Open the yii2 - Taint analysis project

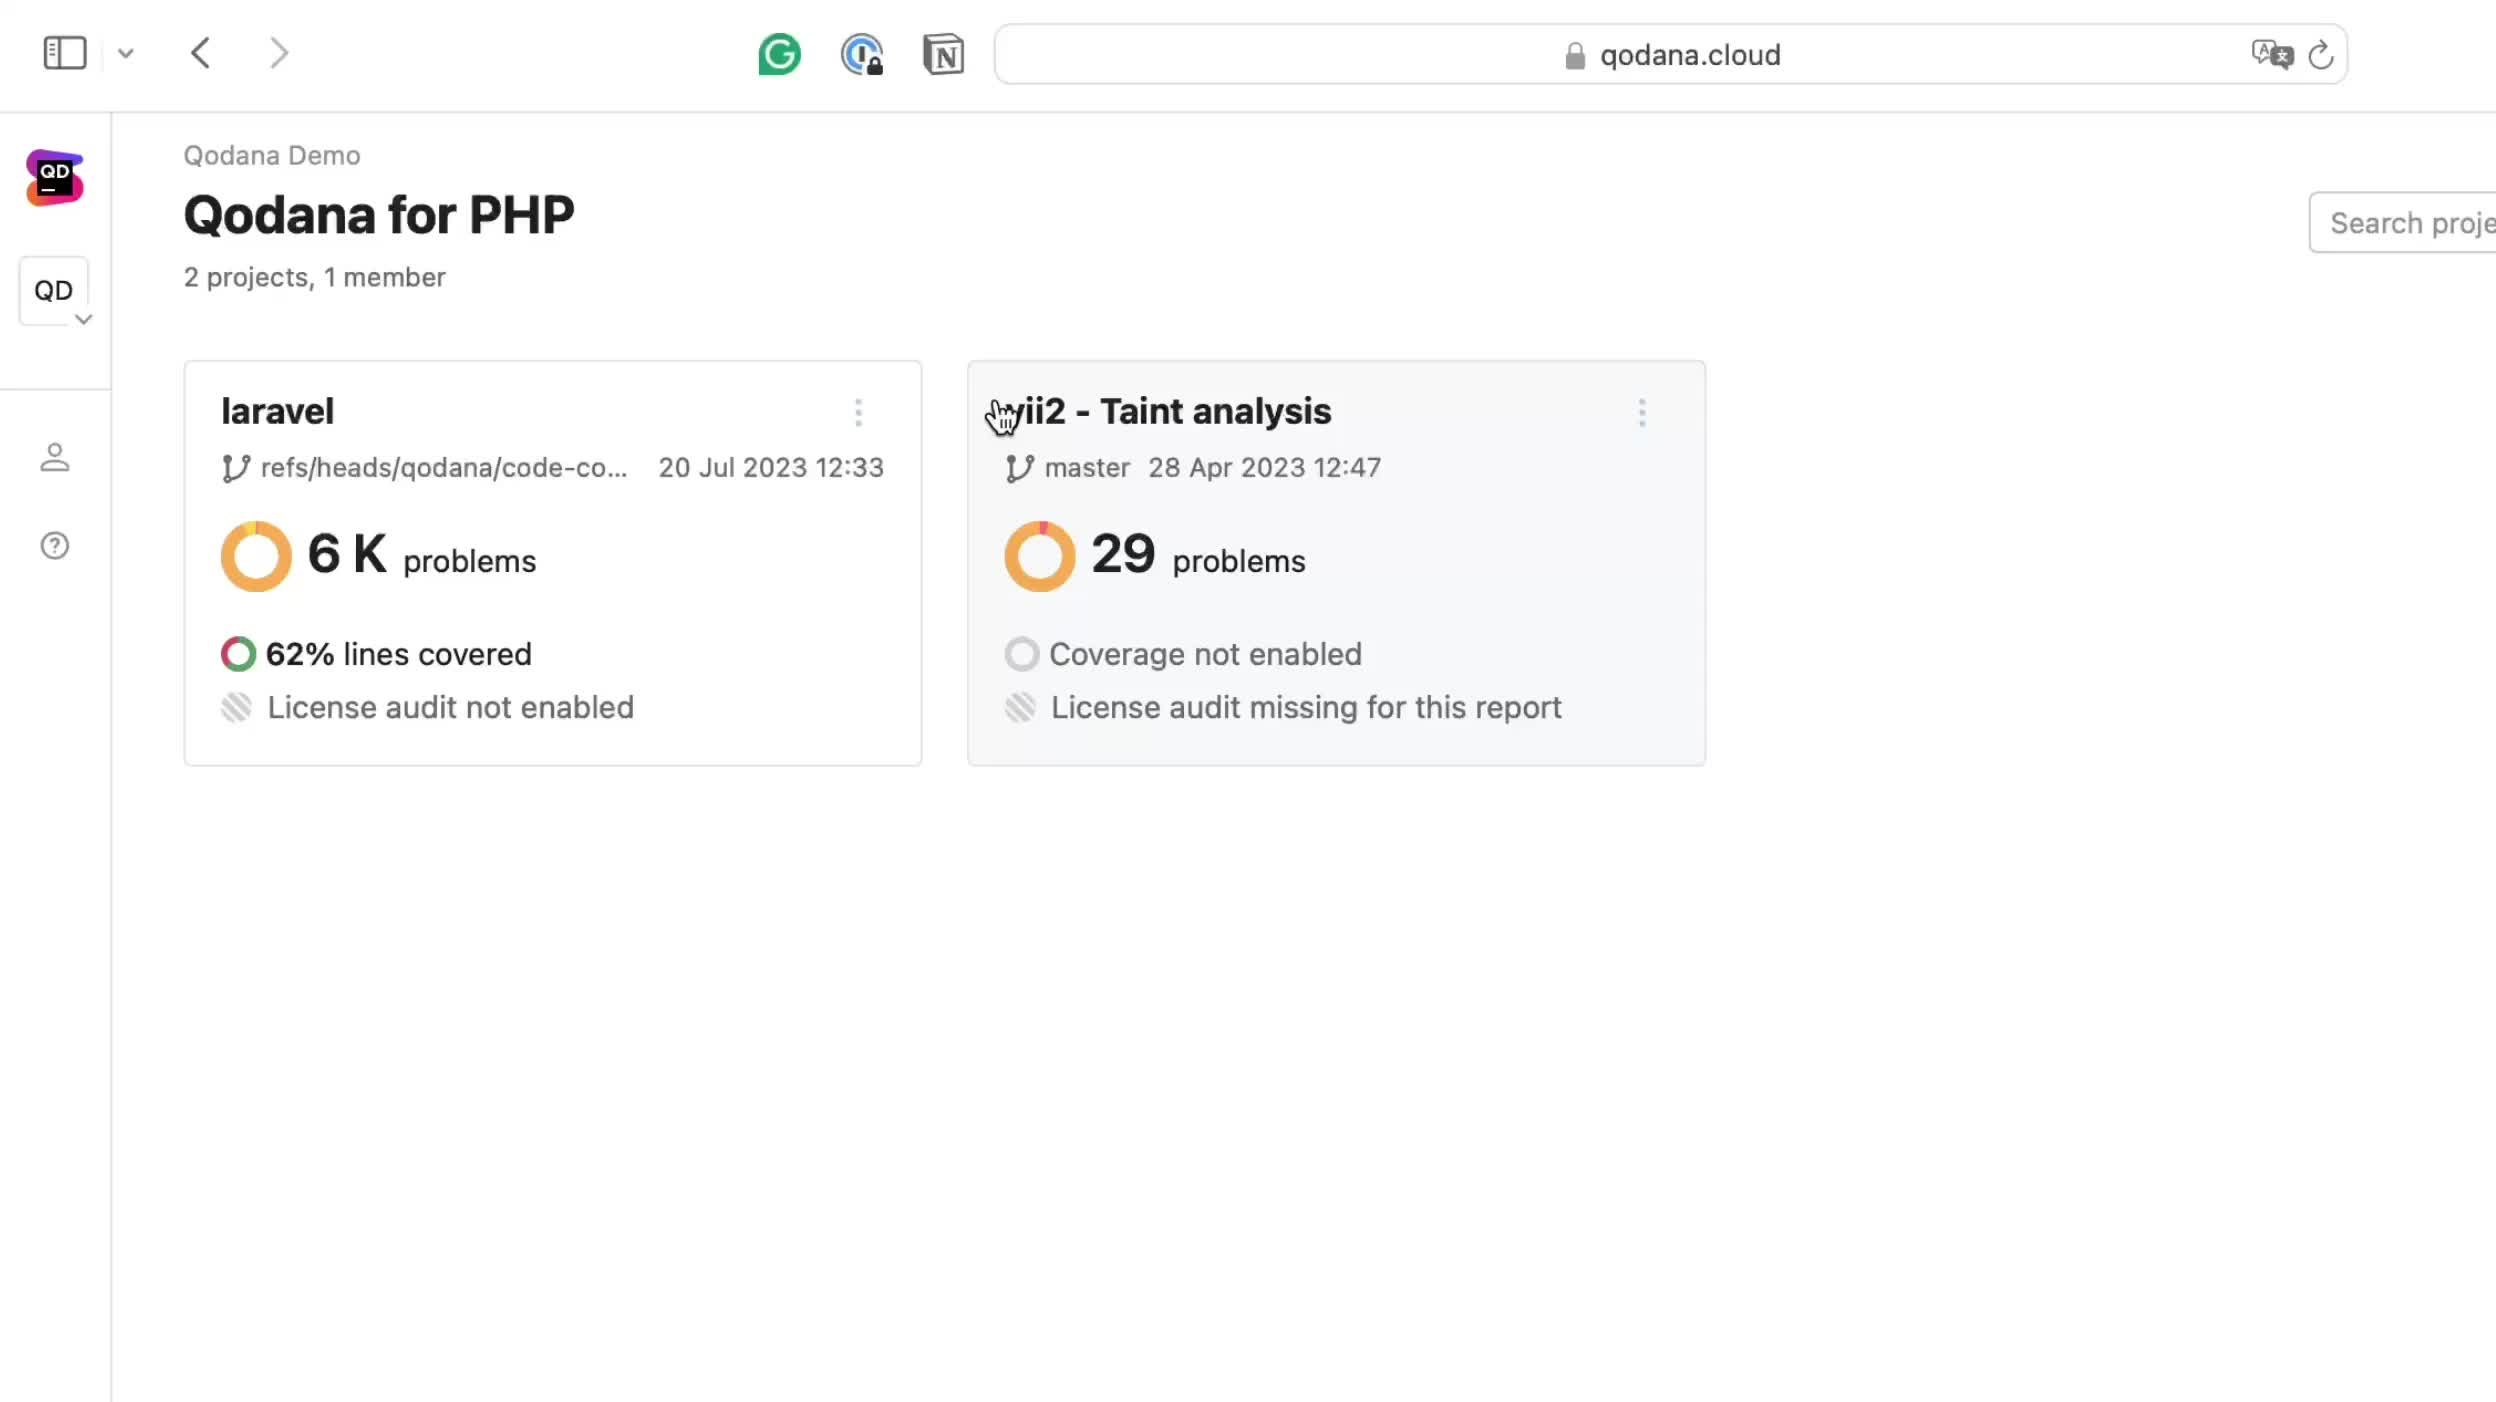1180,411
